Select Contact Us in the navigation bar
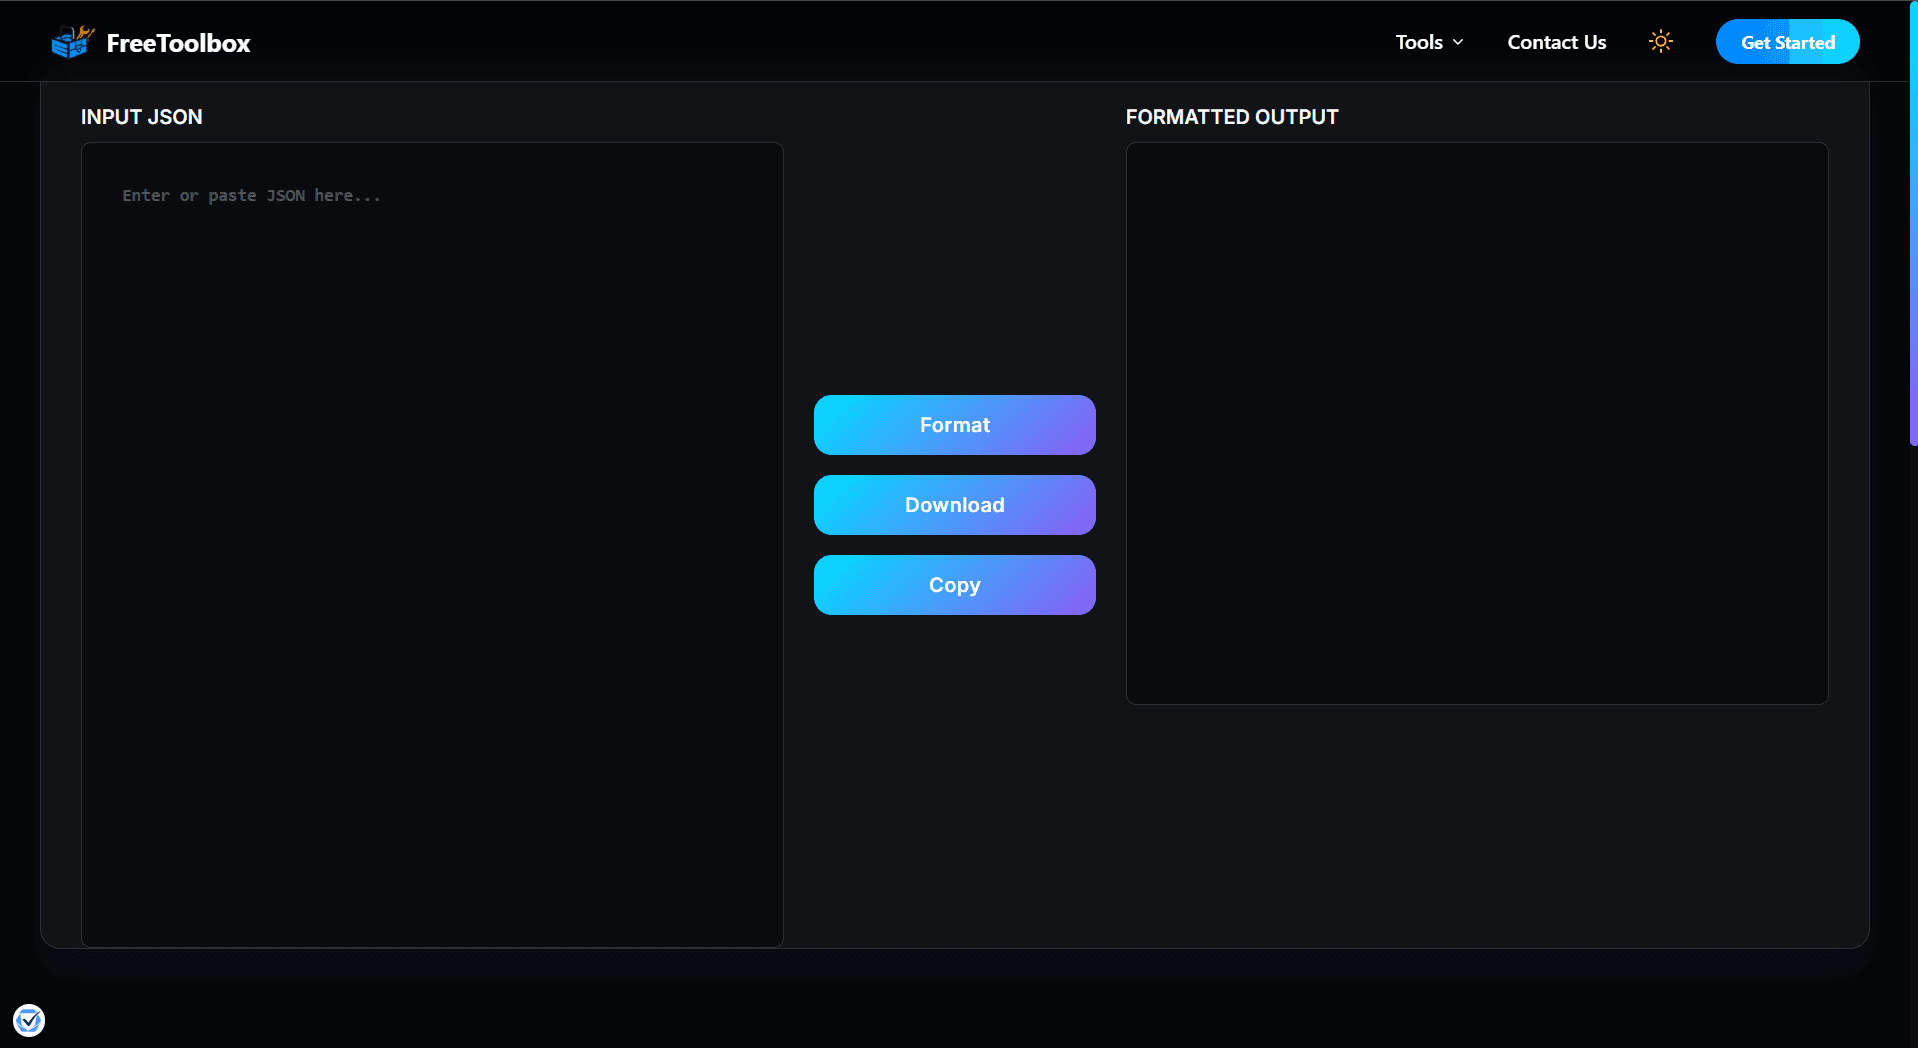The image size is (1918, 1048). point(1556,42)
